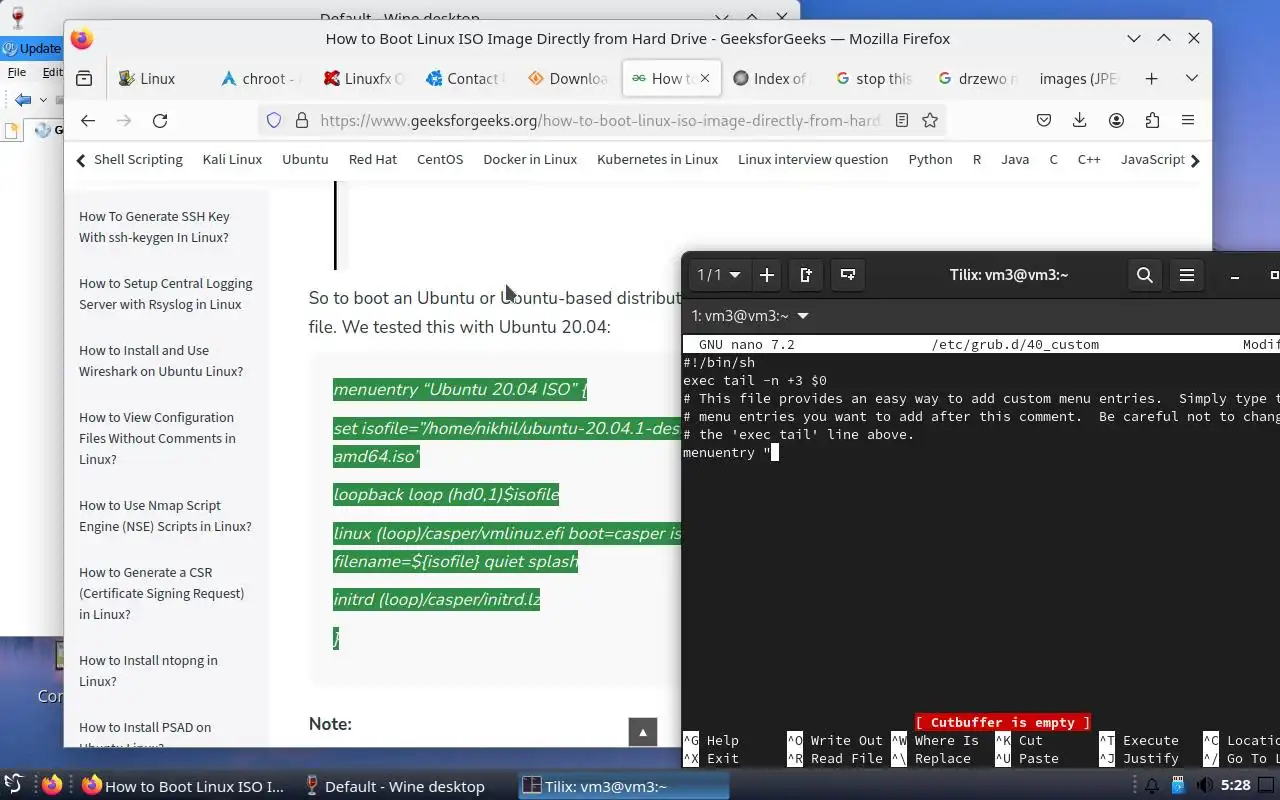This screenshot has height=800, width=1280.
Task: Open 'Setup Central Logging Server with Rsyslog' article
Action: (x=166, y=294)
